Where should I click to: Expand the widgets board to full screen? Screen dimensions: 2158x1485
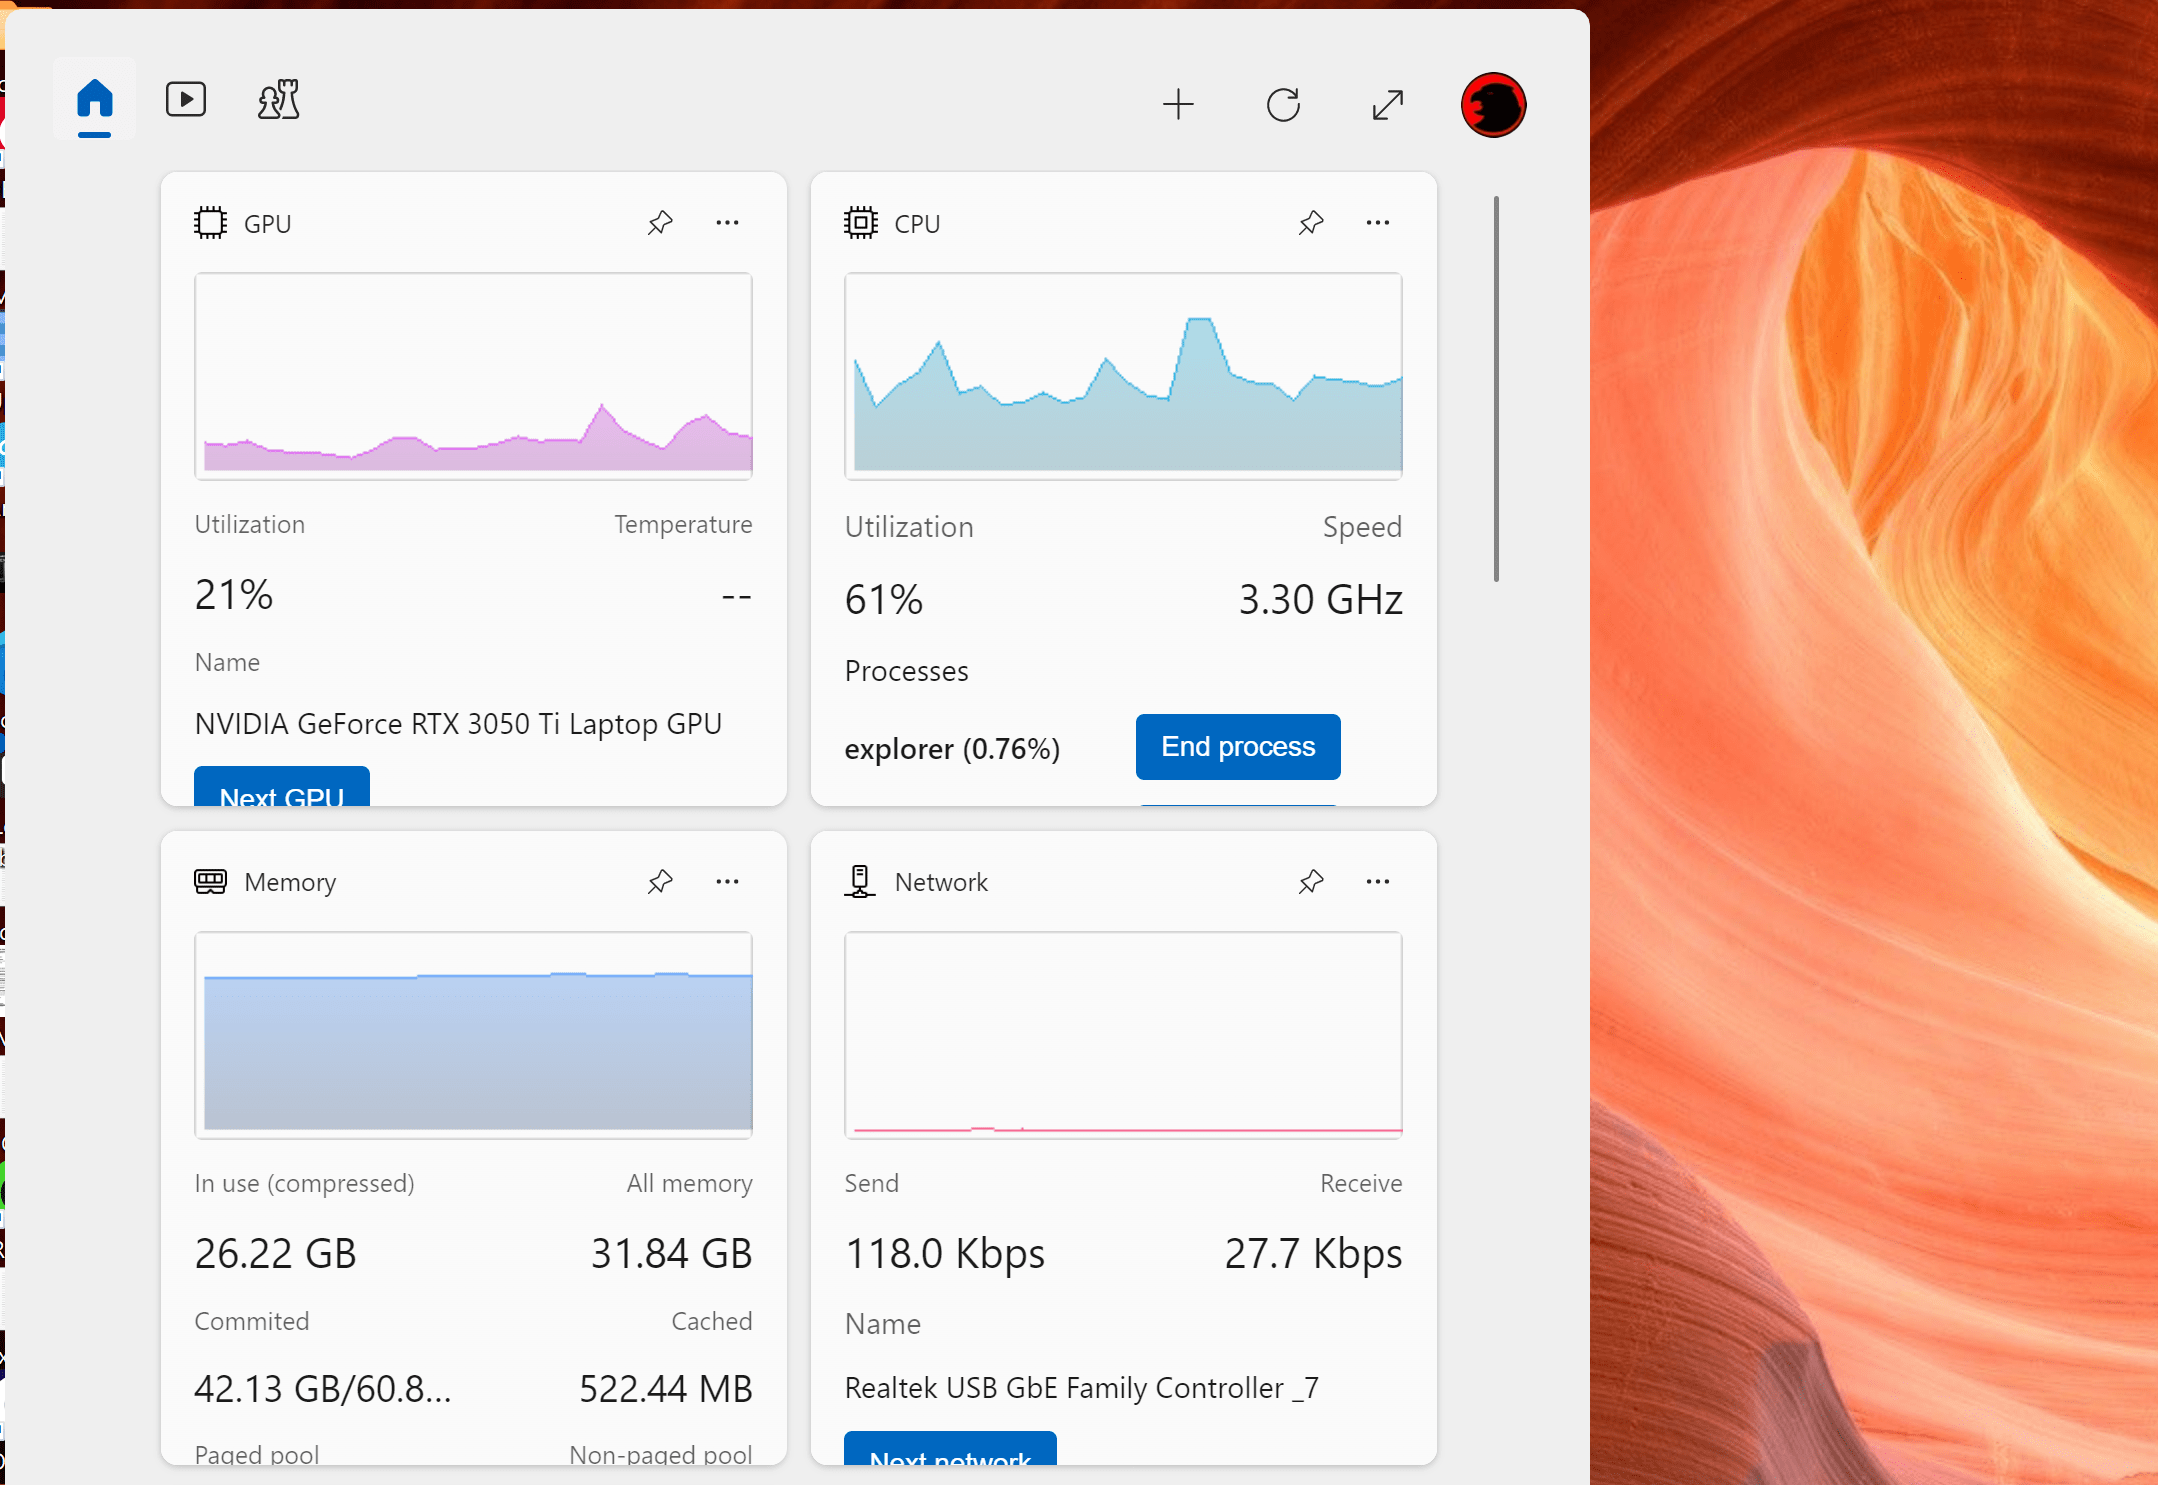point(1387,104)
